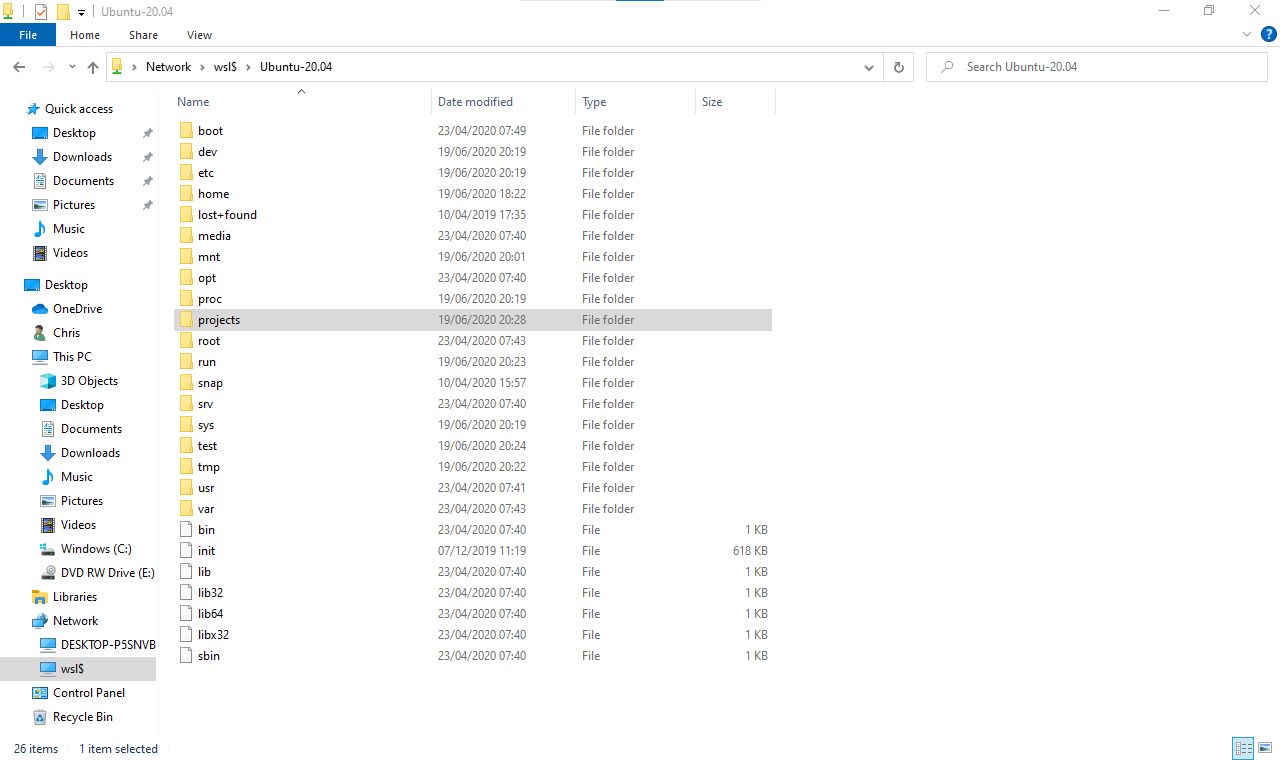Open Recycle Bin from navigation pane
The width and height of the screenshot is (1280, 760).
click(x=83, y=717)
